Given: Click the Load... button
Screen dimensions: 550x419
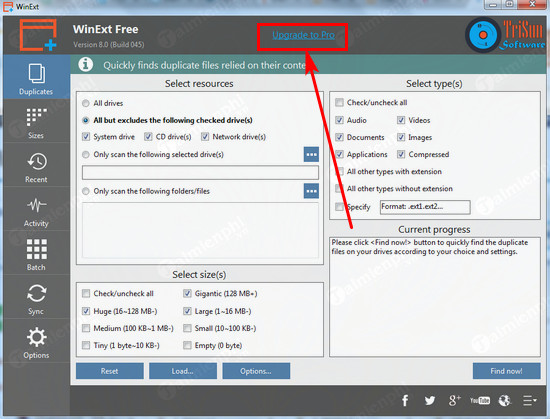Looking at the screenshot, I should (x=183, y=371).
